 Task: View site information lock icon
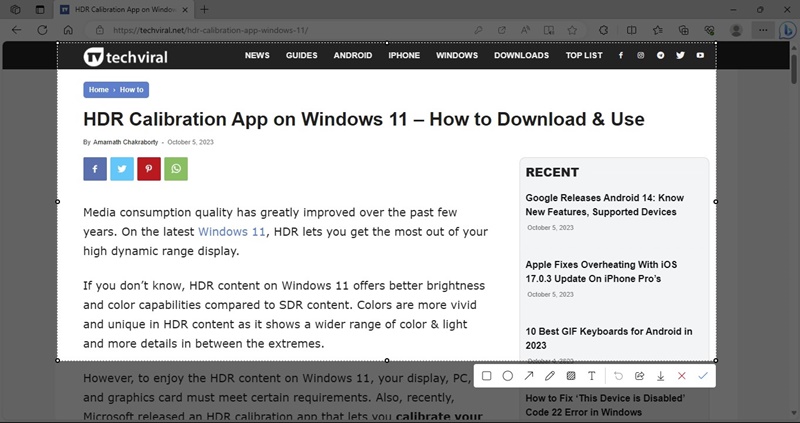(x=99, y=30)
